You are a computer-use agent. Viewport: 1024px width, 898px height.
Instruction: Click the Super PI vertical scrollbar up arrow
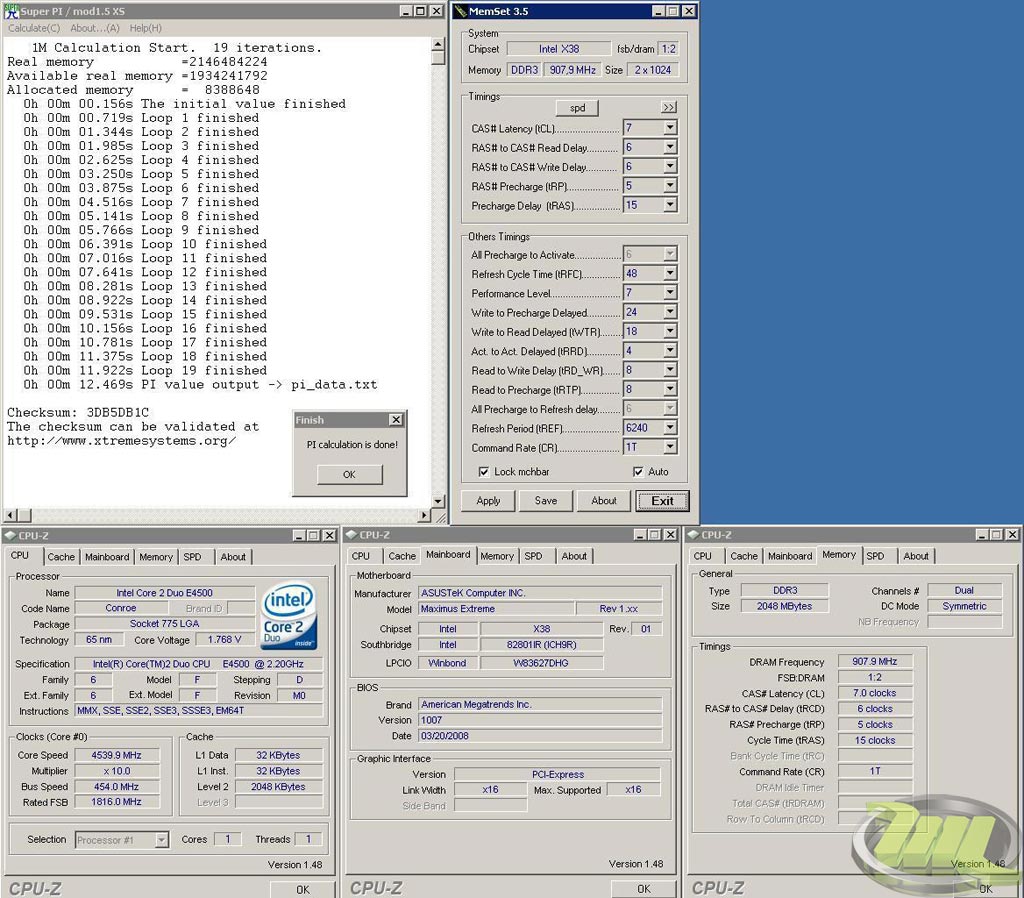438,44
